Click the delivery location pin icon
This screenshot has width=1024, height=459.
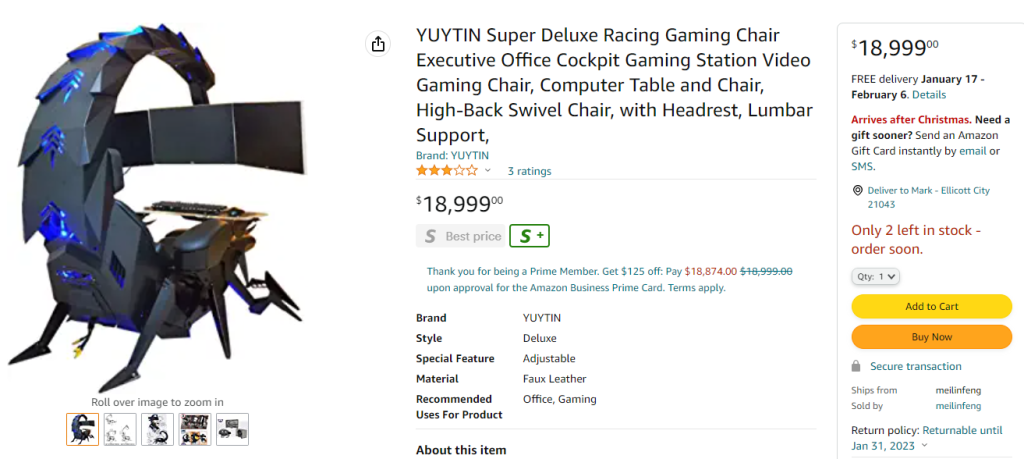[857, 191]
